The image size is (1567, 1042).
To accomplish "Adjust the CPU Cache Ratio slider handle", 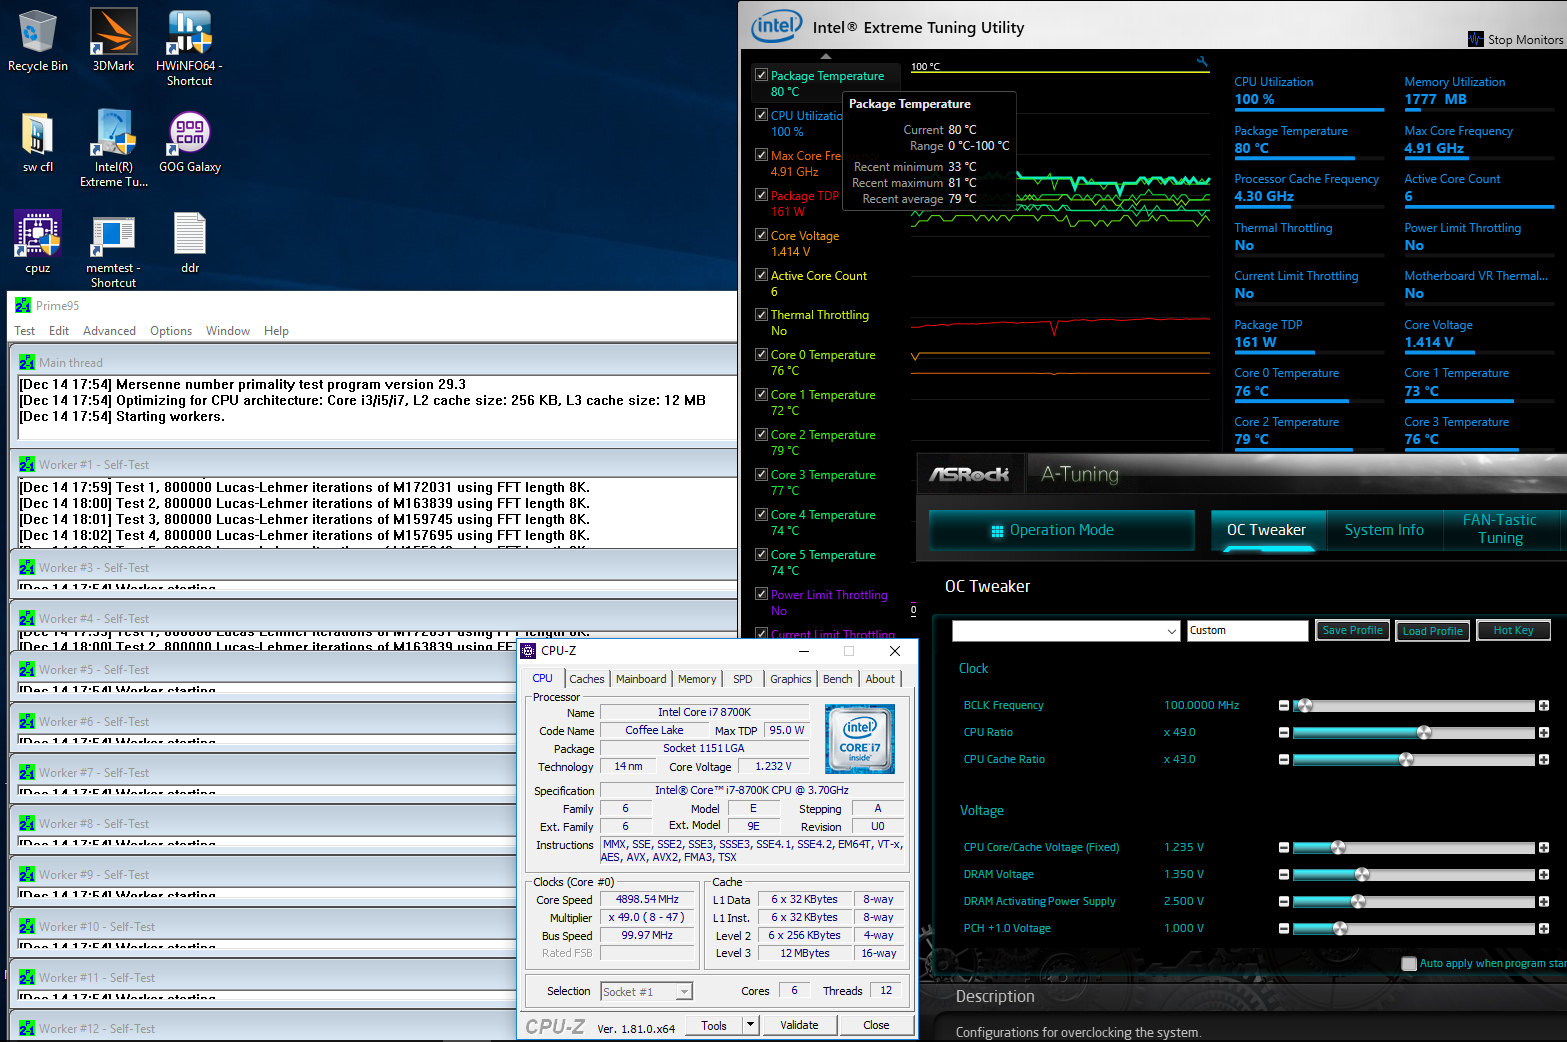I will [1406, 760].
